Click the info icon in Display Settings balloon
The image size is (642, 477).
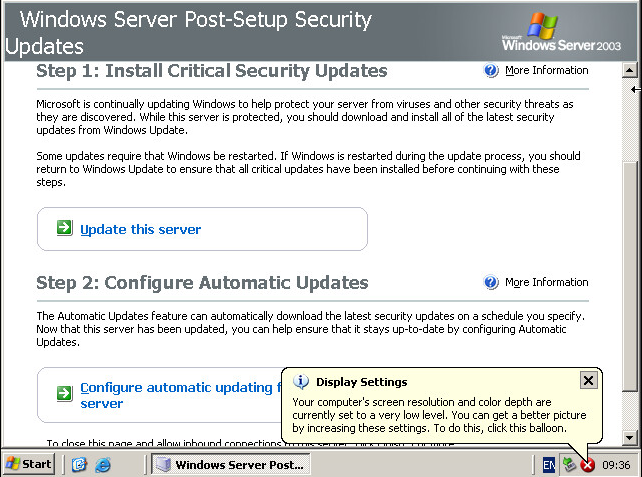(301, 382)
